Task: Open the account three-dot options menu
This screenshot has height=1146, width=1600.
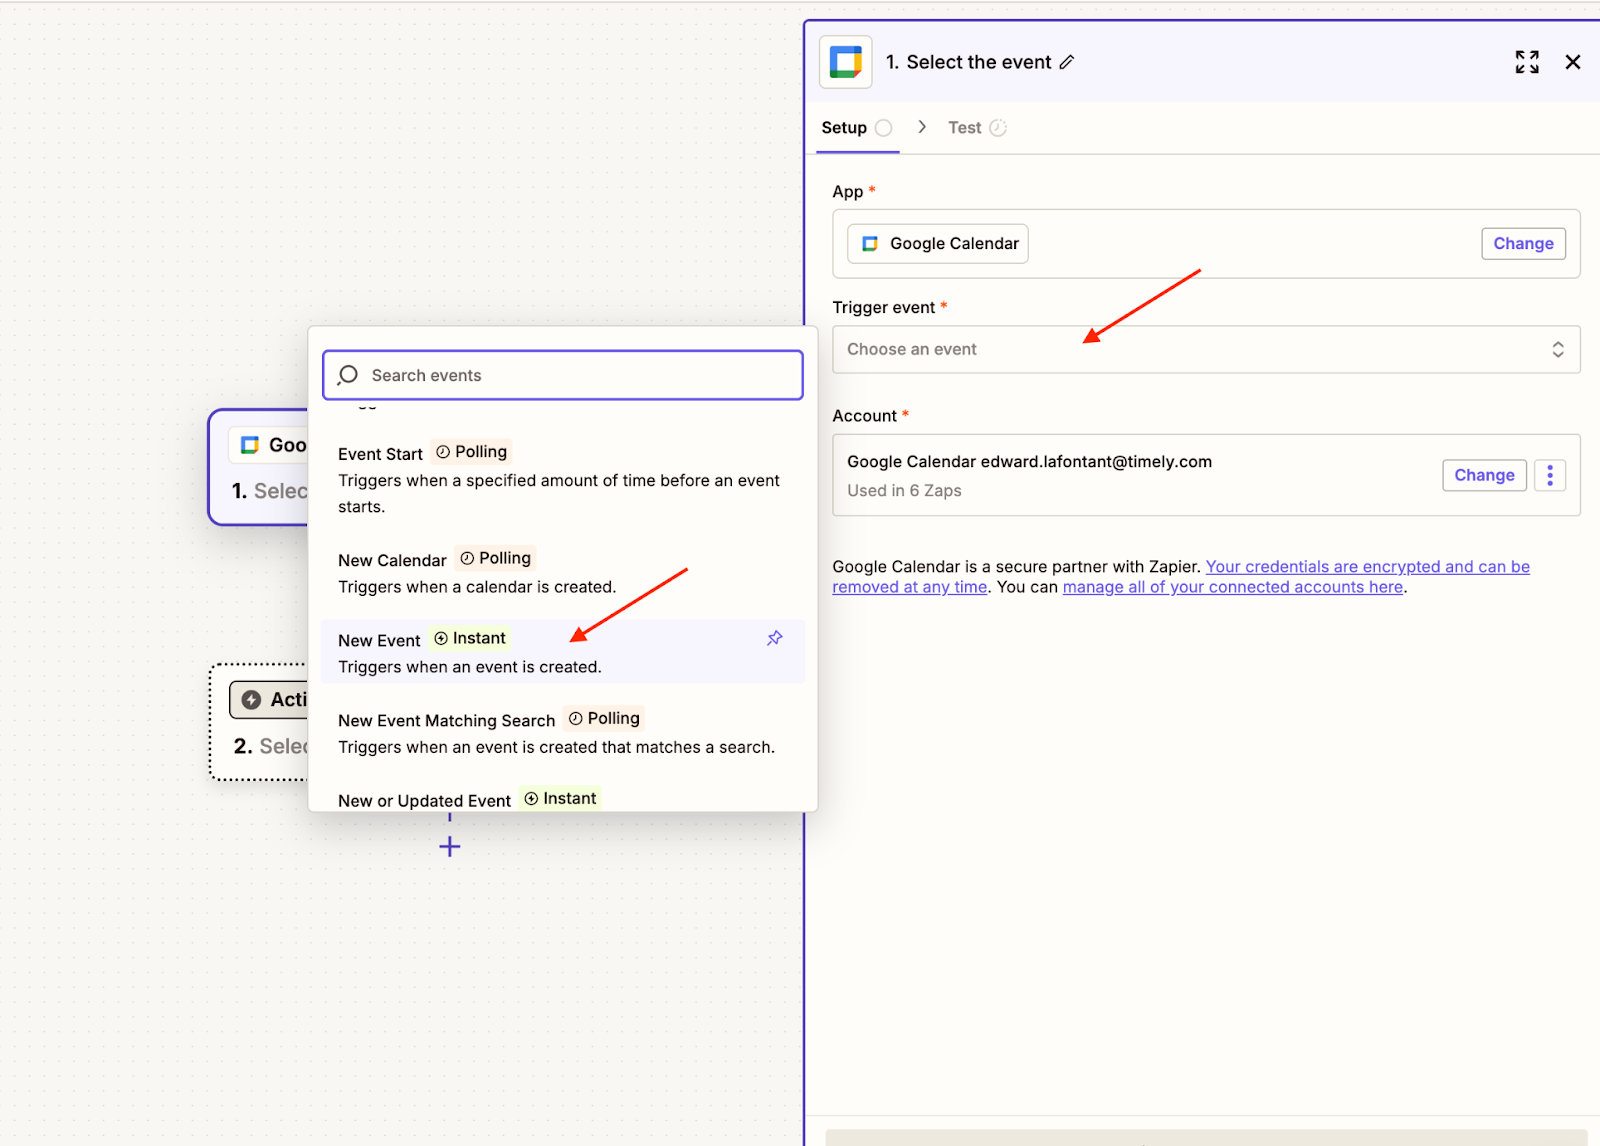Action: coord(1549,475)
